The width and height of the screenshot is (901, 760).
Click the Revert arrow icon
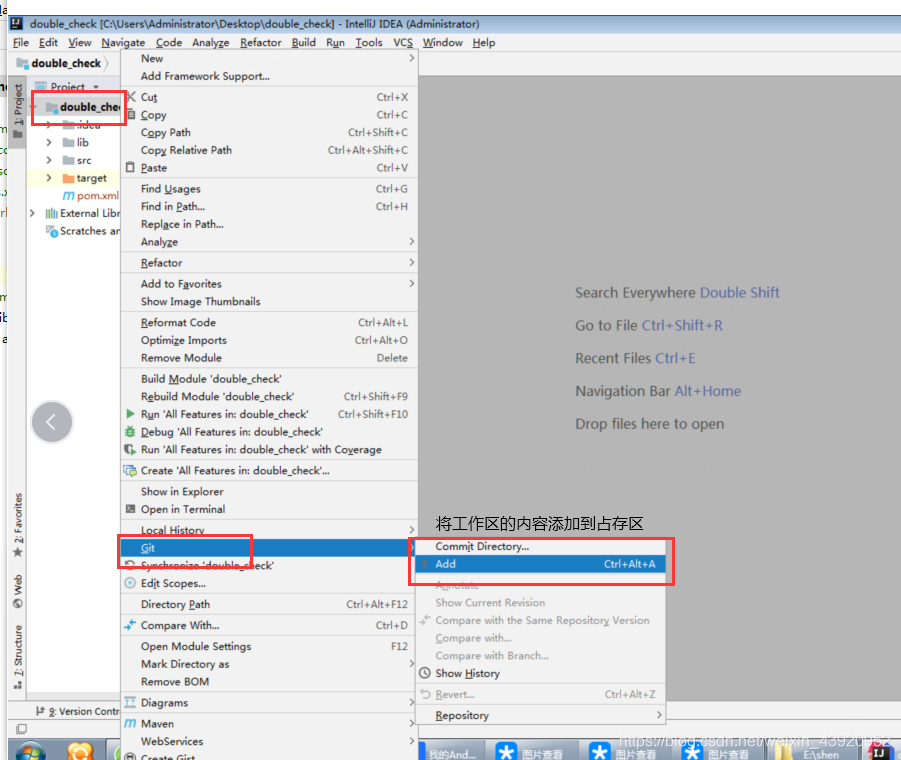(425, 694)
